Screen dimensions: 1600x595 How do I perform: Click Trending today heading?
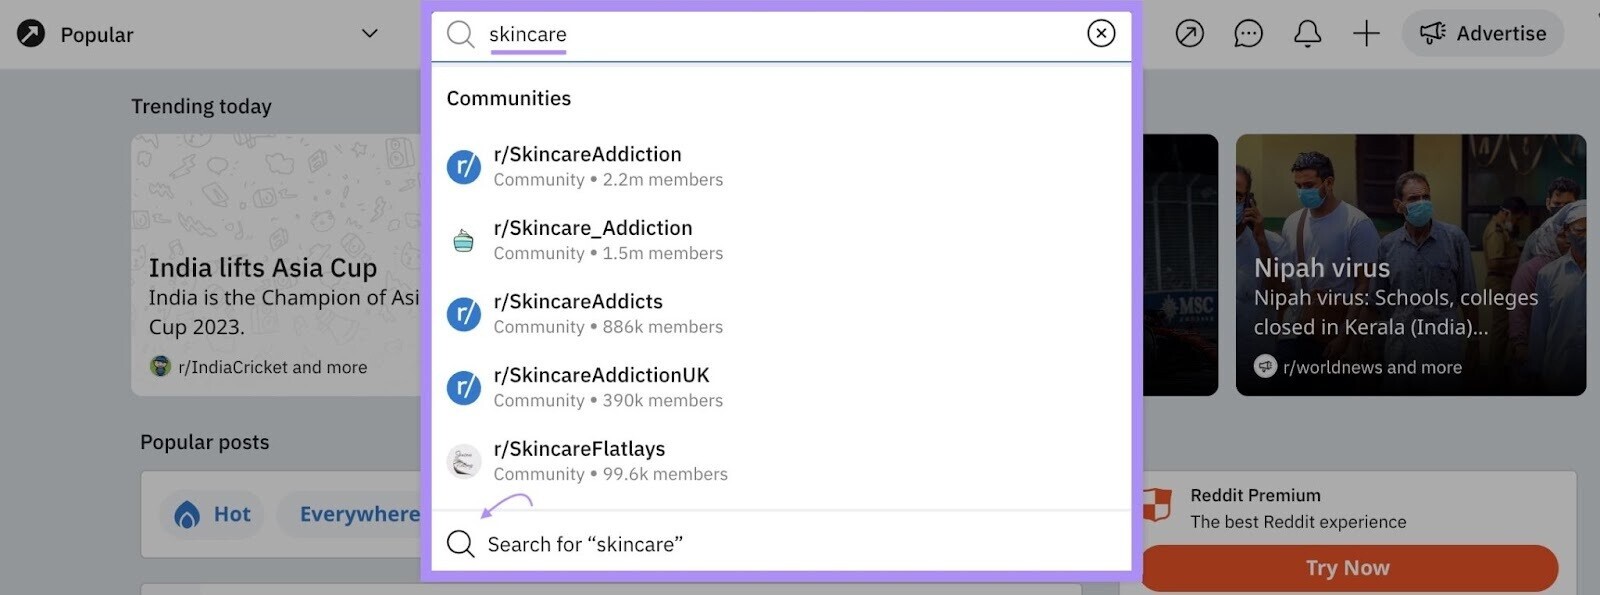201,106
